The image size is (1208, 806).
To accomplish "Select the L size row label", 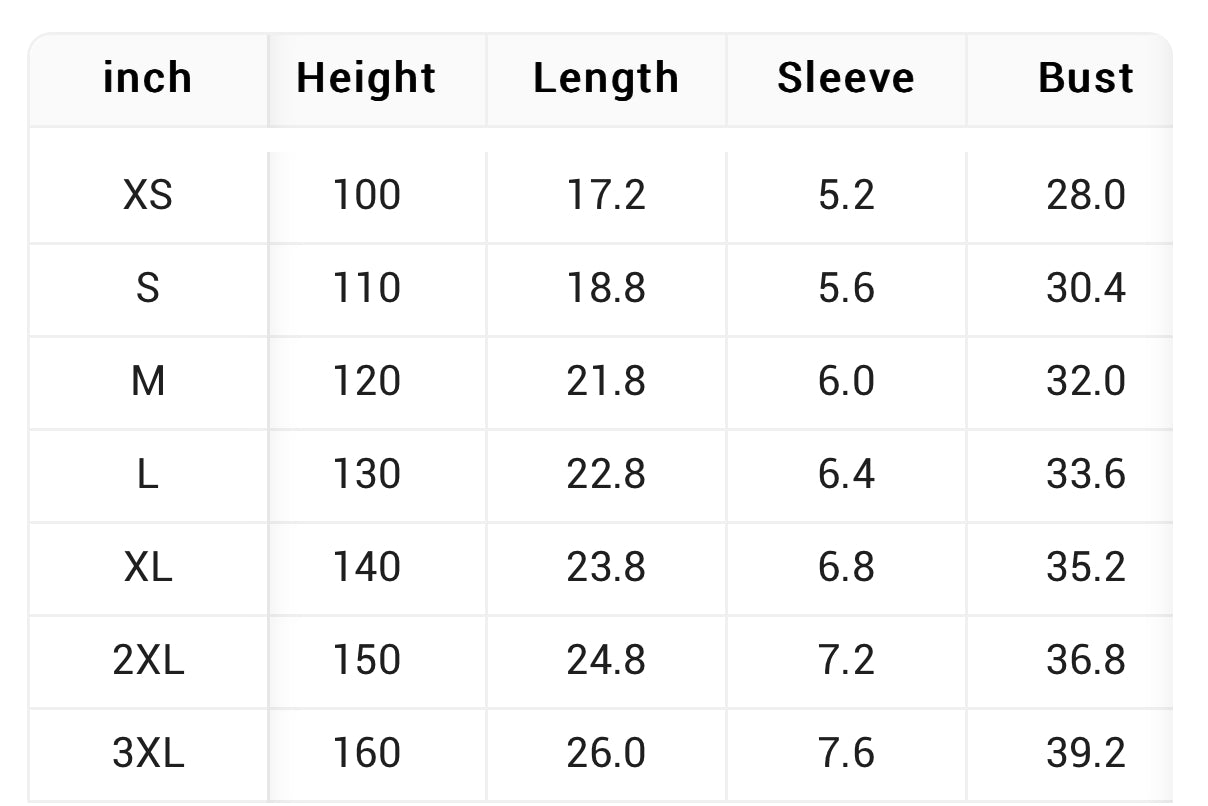I will pos(147,474).
